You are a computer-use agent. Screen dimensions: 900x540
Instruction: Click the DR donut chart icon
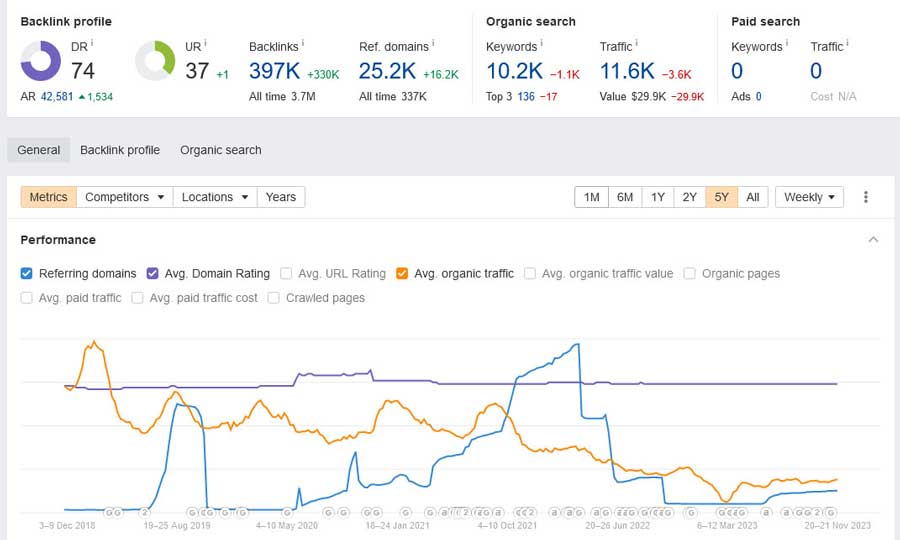[x=41, y=61]
